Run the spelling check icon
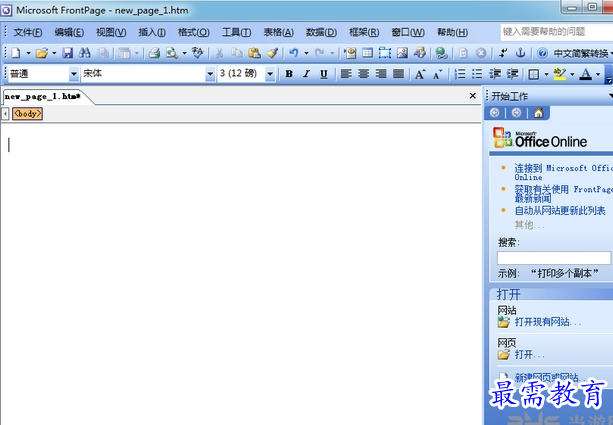Image resolution: width=613 pixels, height=425 pixels. 197,53
